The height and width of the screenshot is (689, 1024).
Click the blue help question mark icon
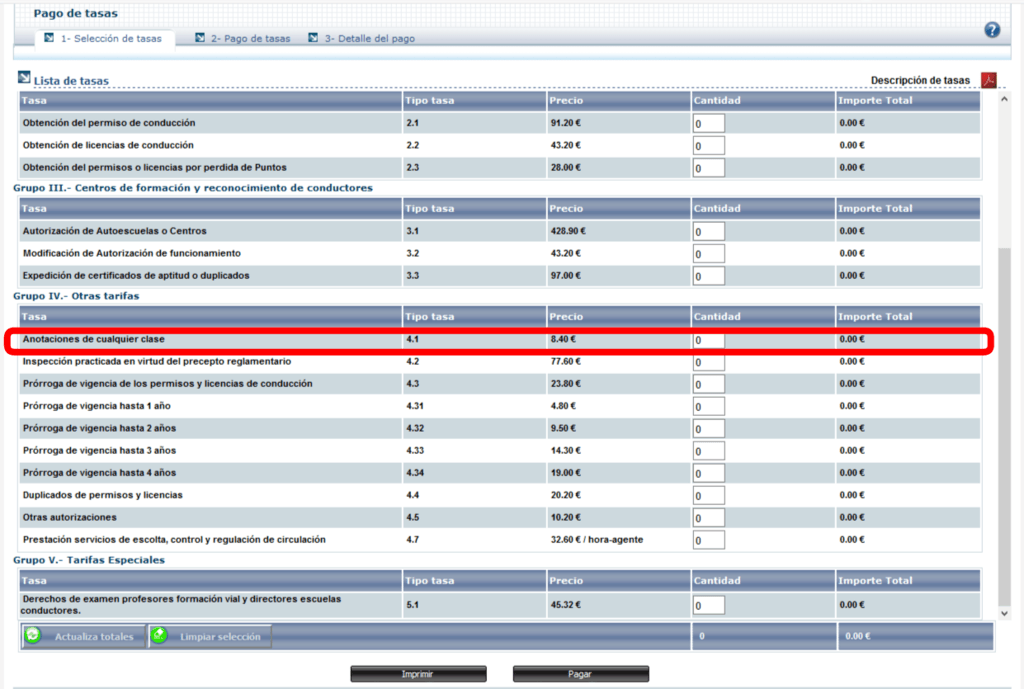(992, 30)
